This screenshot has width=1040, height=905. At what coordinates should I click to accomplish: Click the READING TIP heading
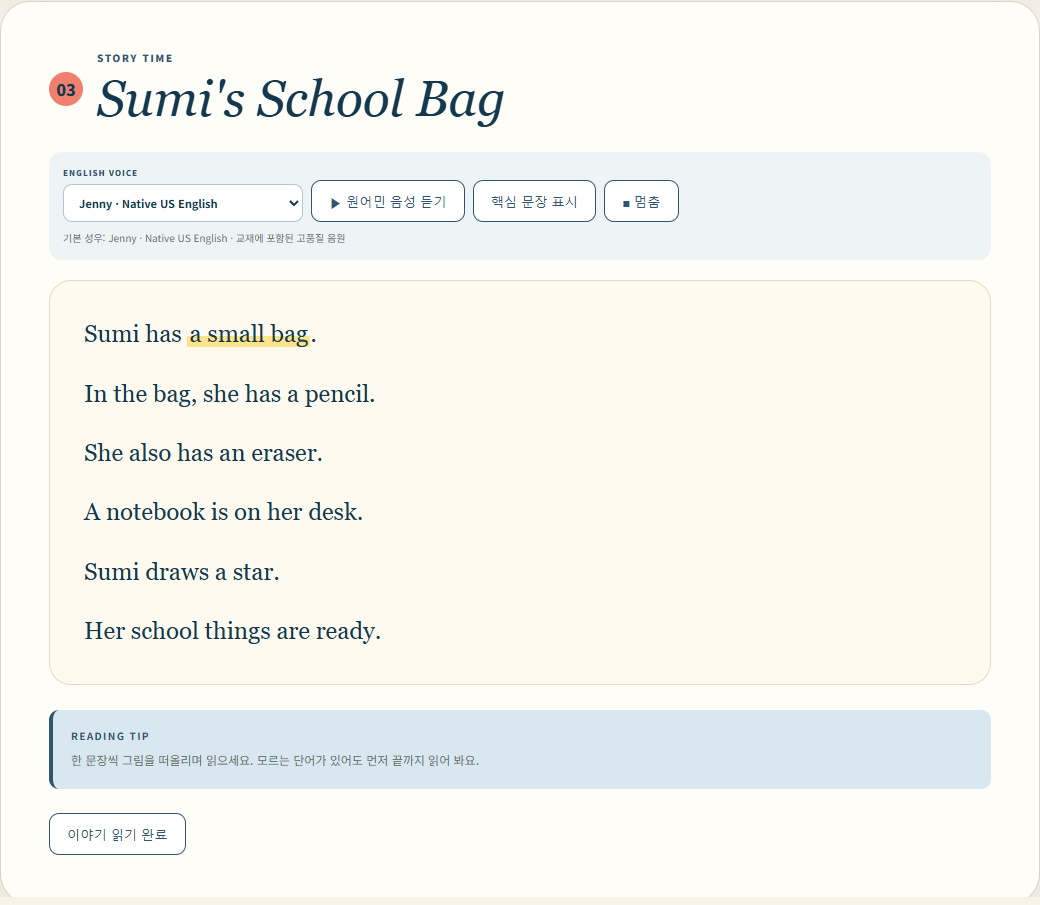click(x=110, y=736)
